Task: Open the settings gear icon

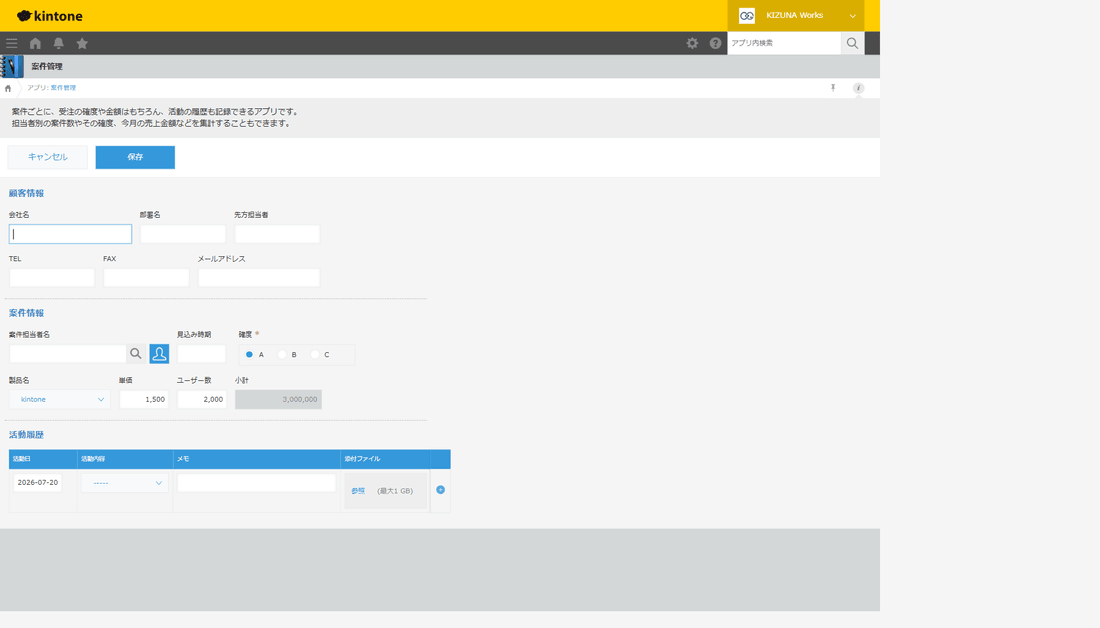Action: [692, 44]
